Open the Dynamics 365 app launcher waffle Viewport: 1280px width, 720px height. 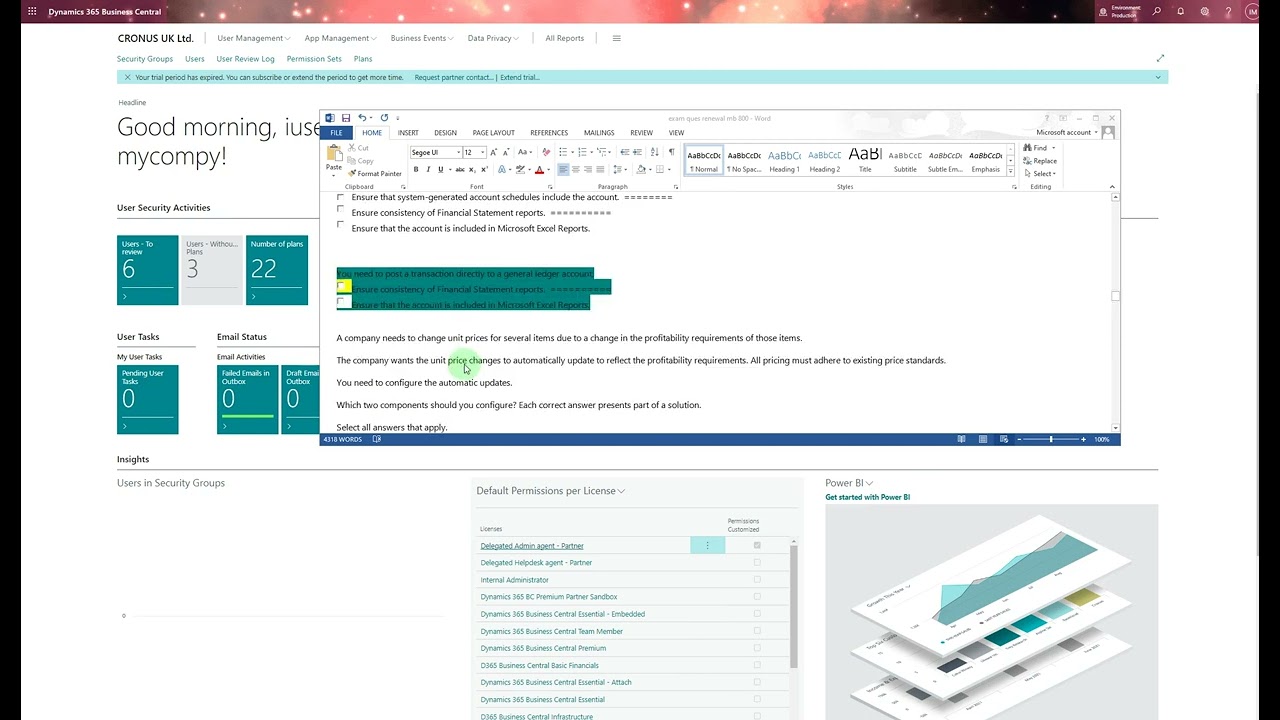pos(32,12)
